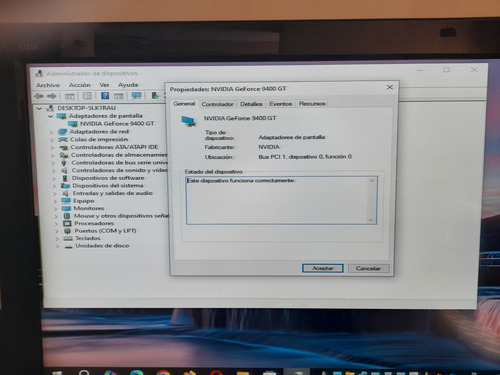Screen dimensions: 500x375
Task: Maximize the Administrador de dispositivos window
Action: coord(447,70)
